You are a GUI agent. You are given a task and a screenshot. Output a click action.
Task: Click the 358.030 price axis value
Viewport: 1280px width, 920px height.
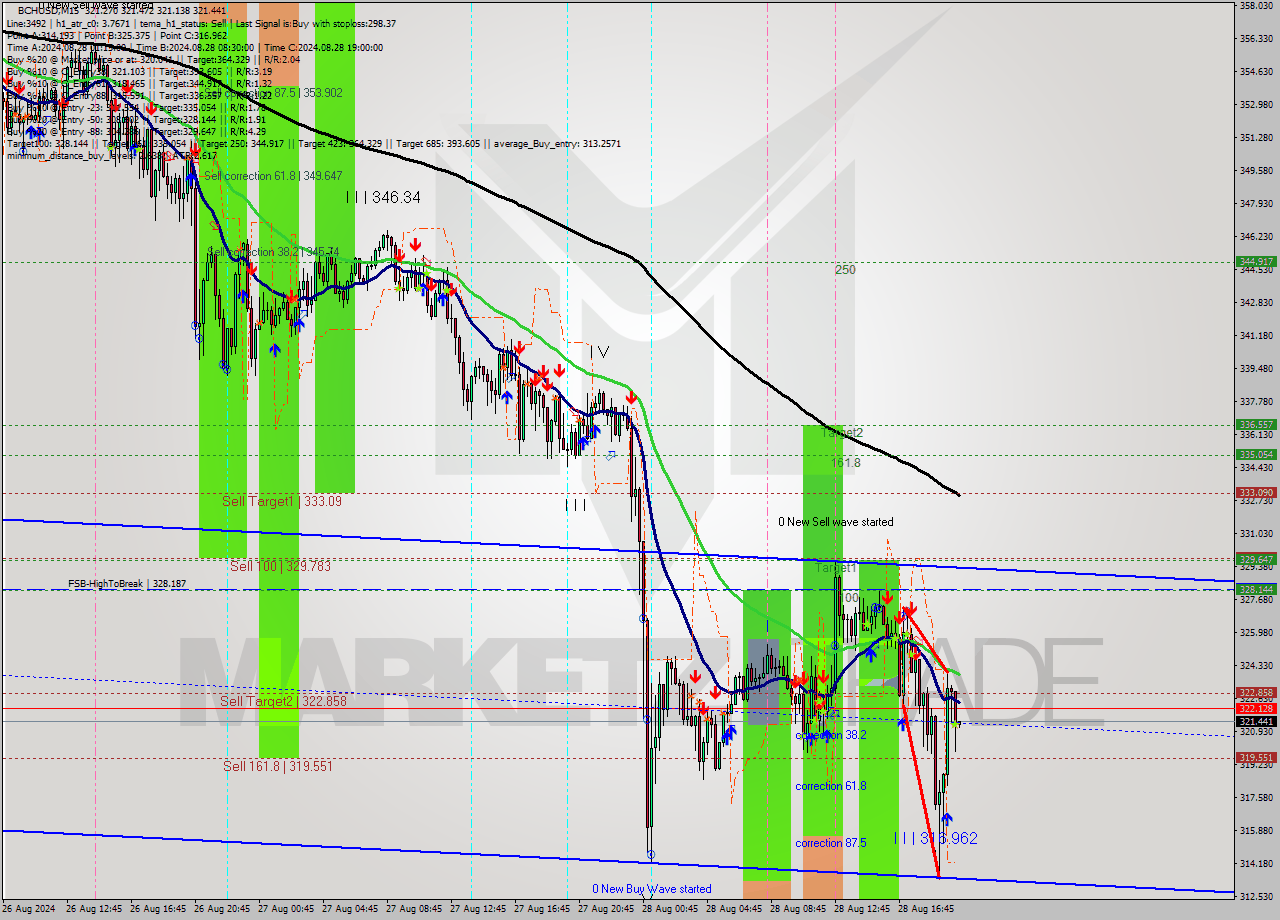pyautogui.click(x=1256, y=6)
